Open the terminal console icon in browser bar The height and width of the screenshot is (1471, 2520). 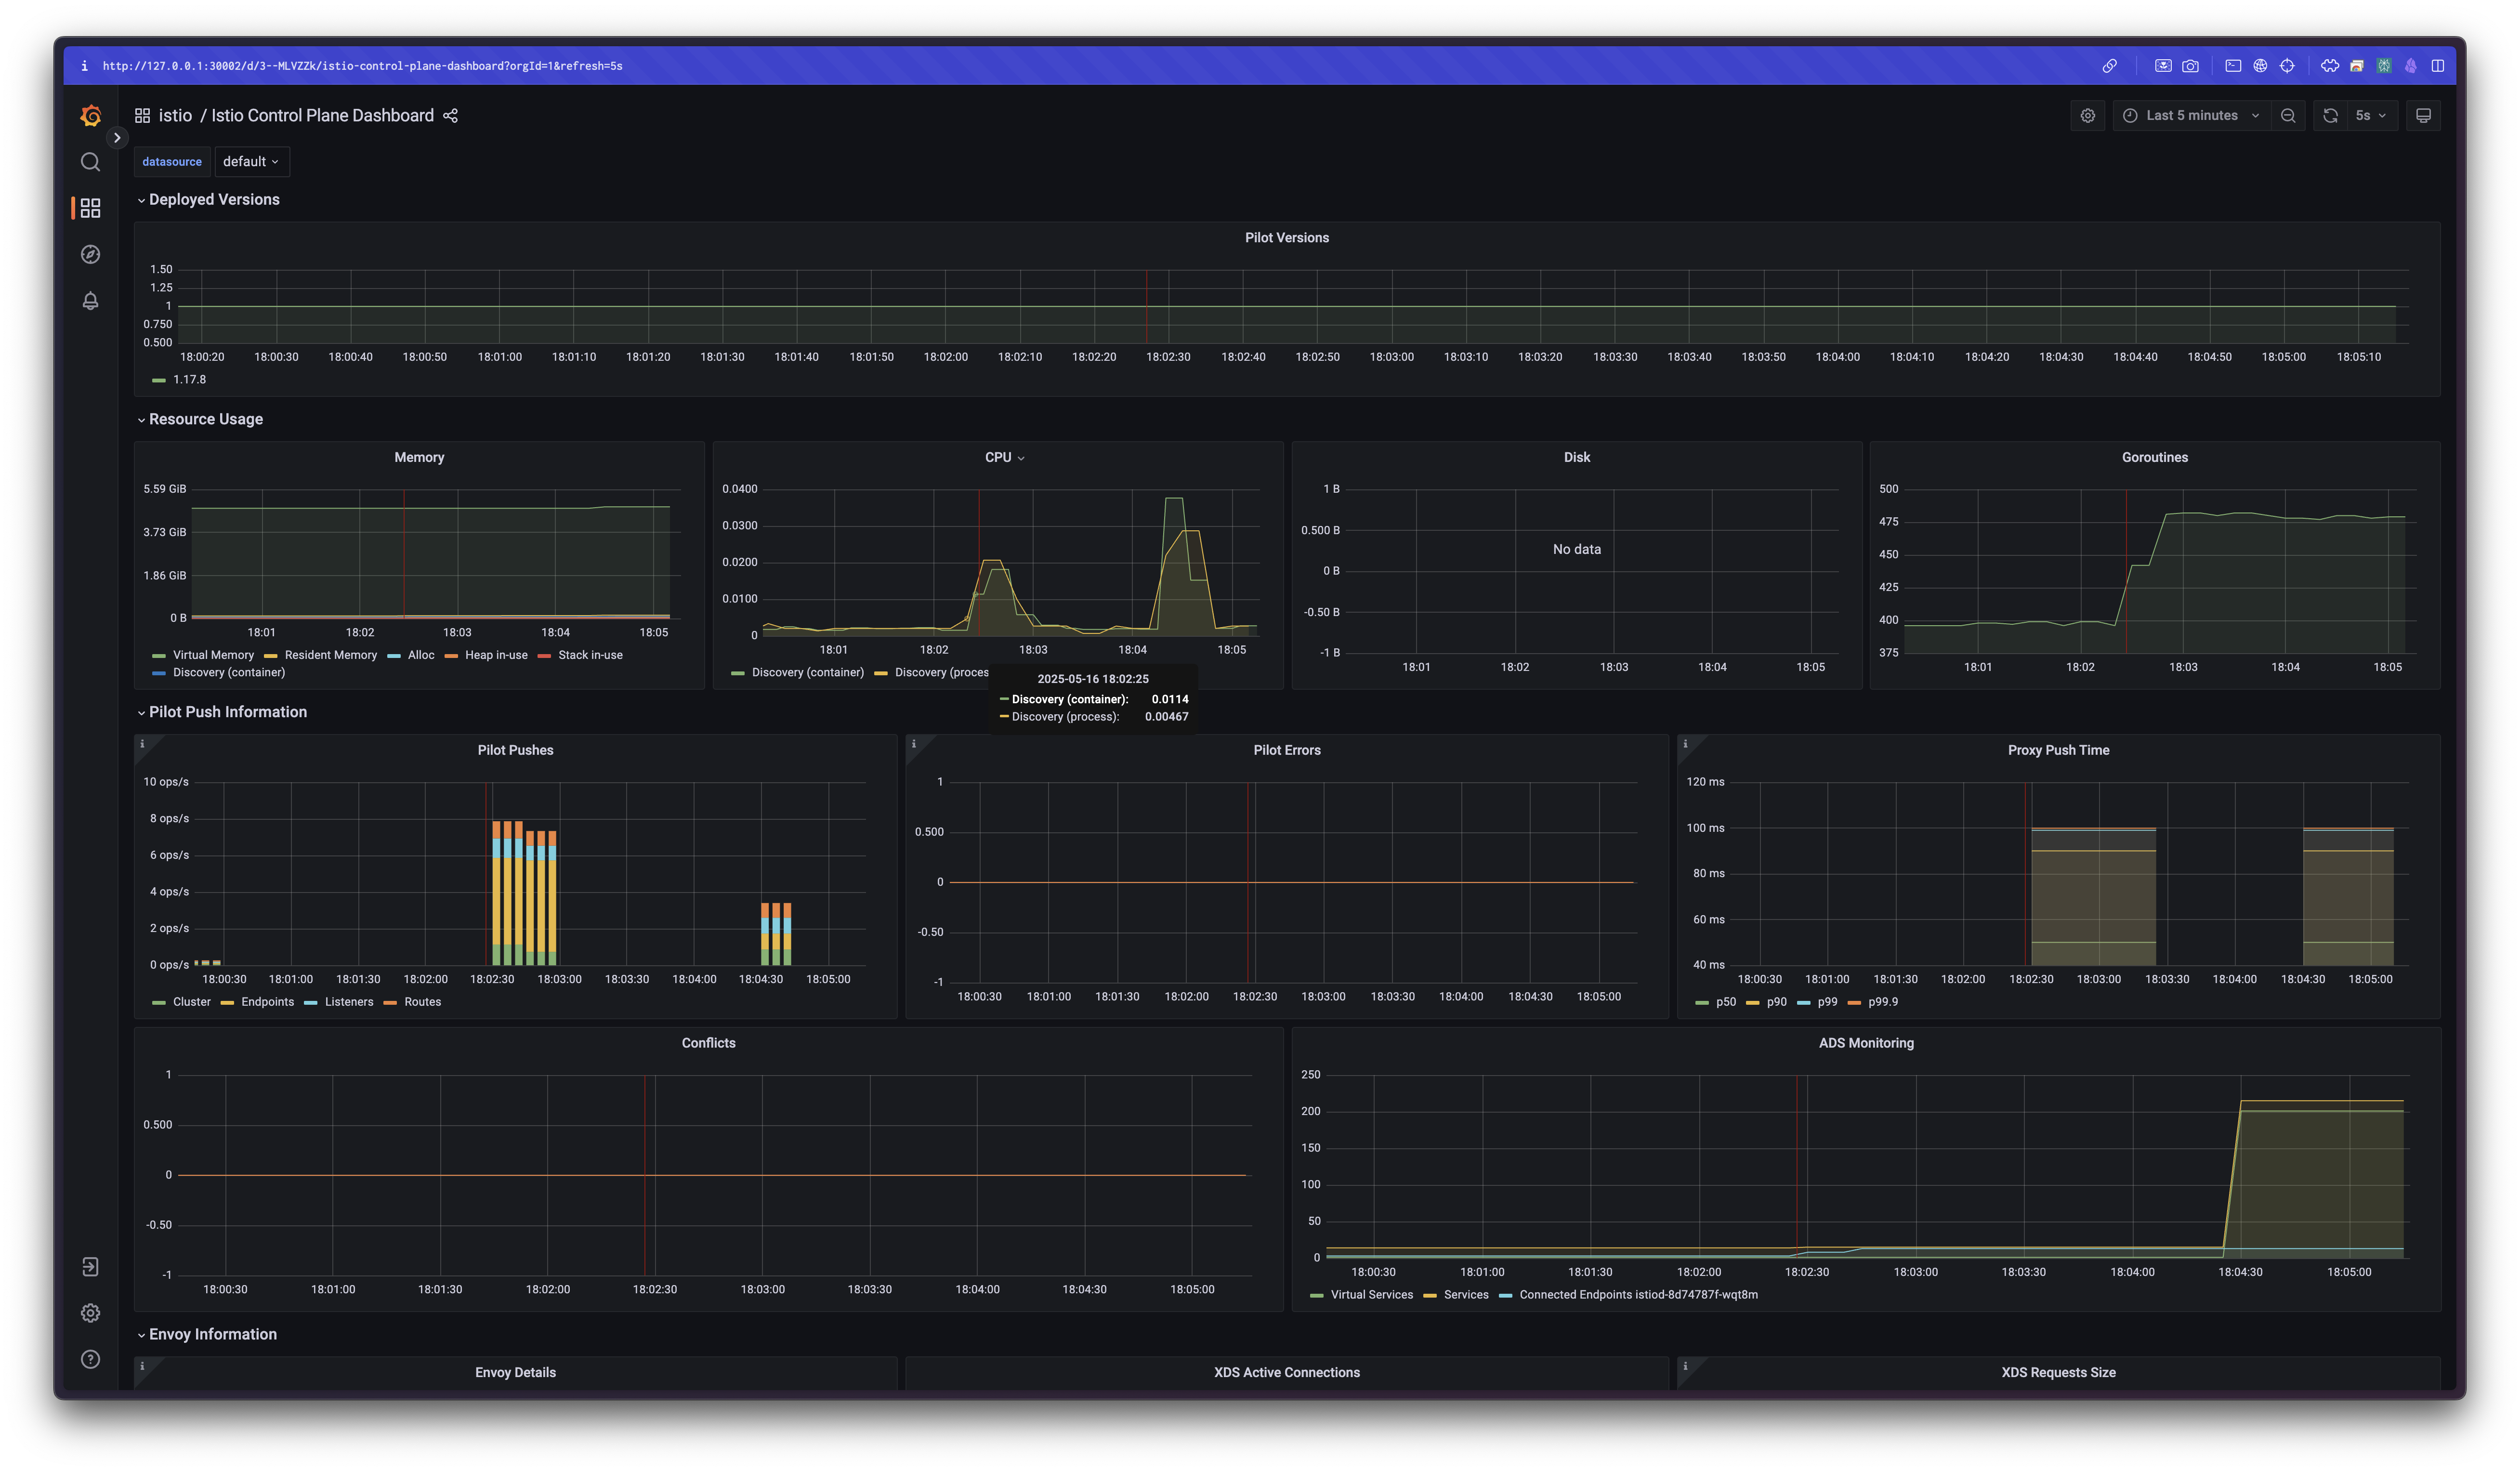point(2233,66)
